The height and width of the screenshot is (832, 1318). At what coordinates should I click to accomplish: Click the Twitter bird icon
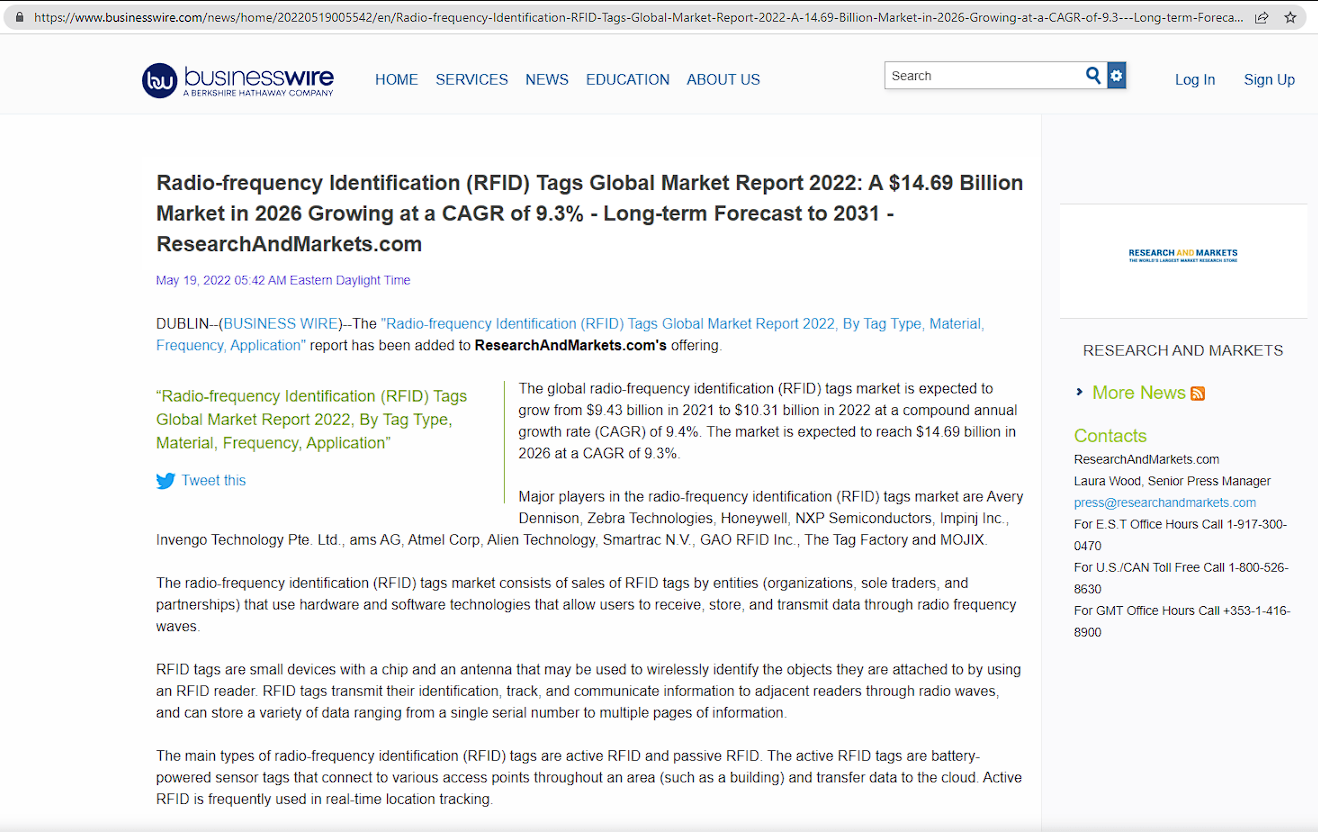tap(165, 481)
